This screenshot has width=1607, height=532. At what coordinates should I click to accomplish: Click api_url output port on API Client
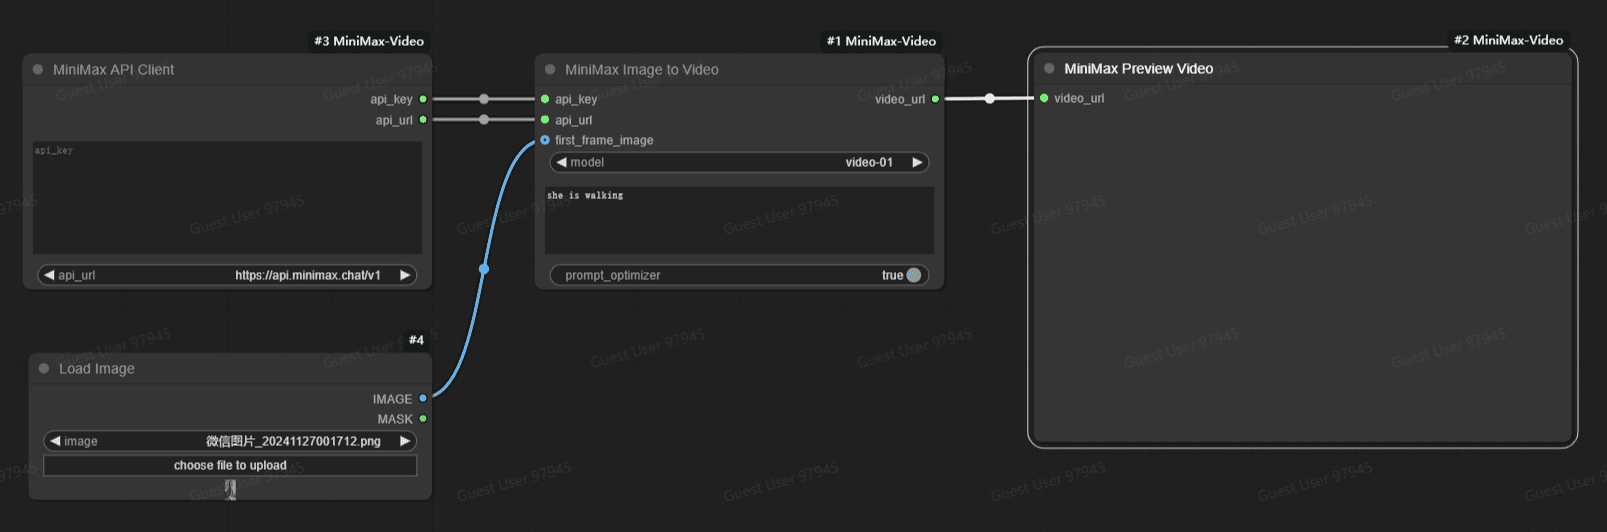423,120
